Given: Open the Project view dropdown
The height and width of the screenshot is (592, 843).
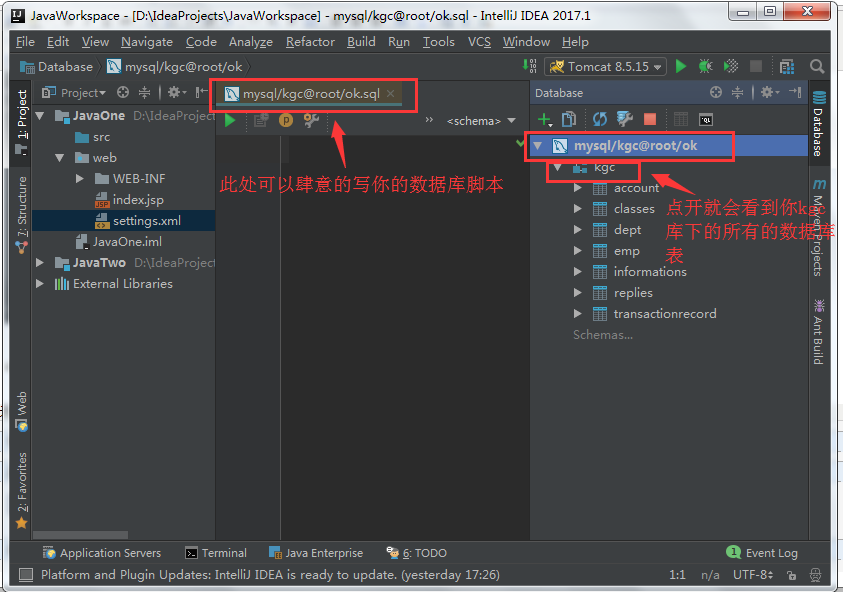Looking at the screenshot, I should click(83, 92).
